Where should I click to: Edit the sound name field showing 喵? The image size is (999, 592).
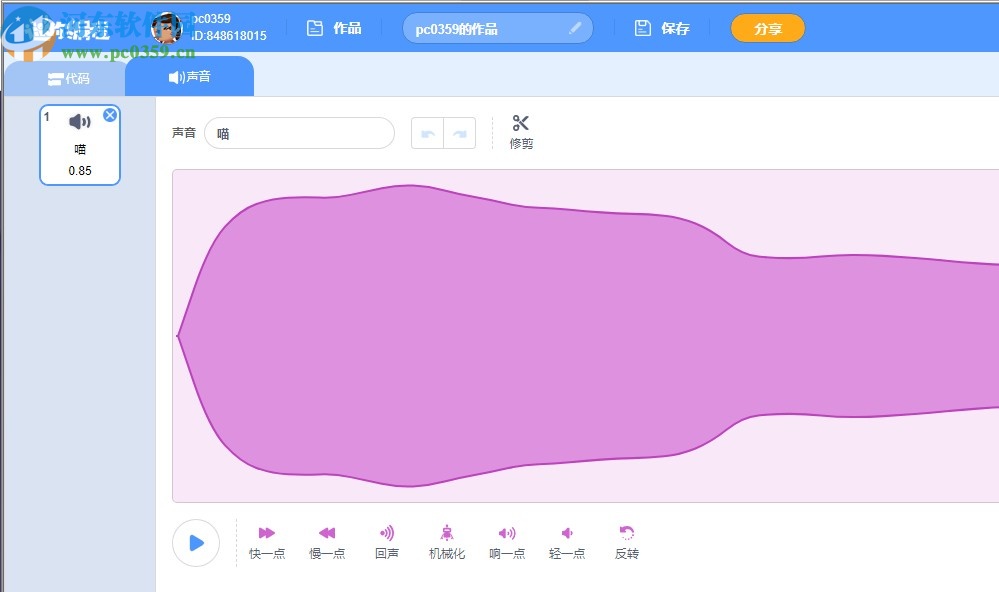[x=299, y=132]
